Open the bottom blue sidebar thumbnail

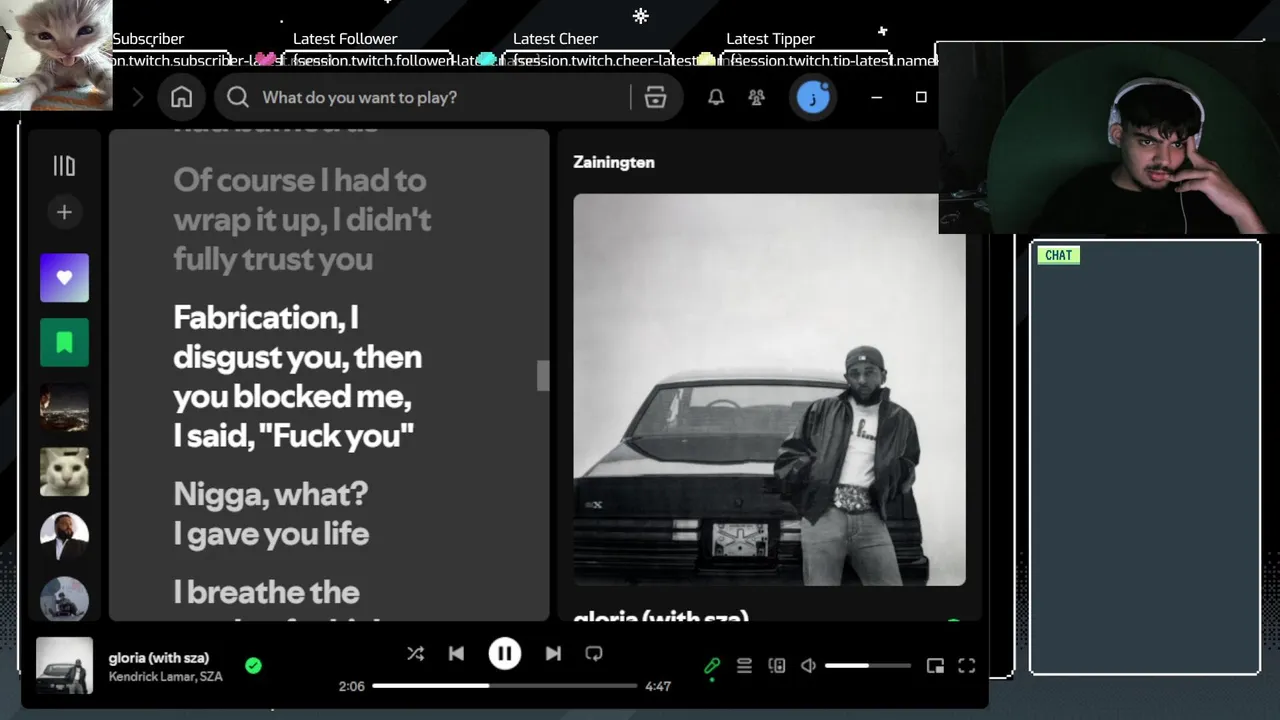pos(64,598)
